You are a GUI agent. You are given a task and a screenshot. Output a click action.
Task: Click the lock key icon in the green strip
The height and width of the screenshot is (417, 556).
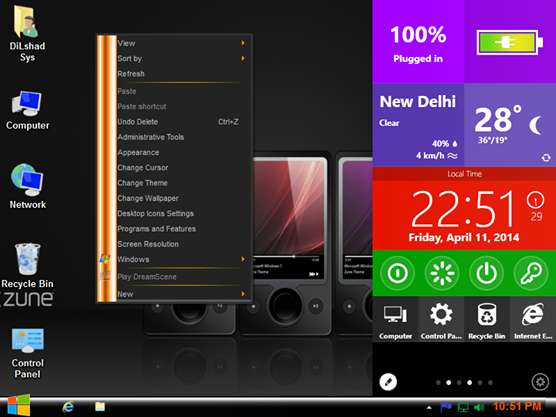pyautogui.click(x=531, y=273)
